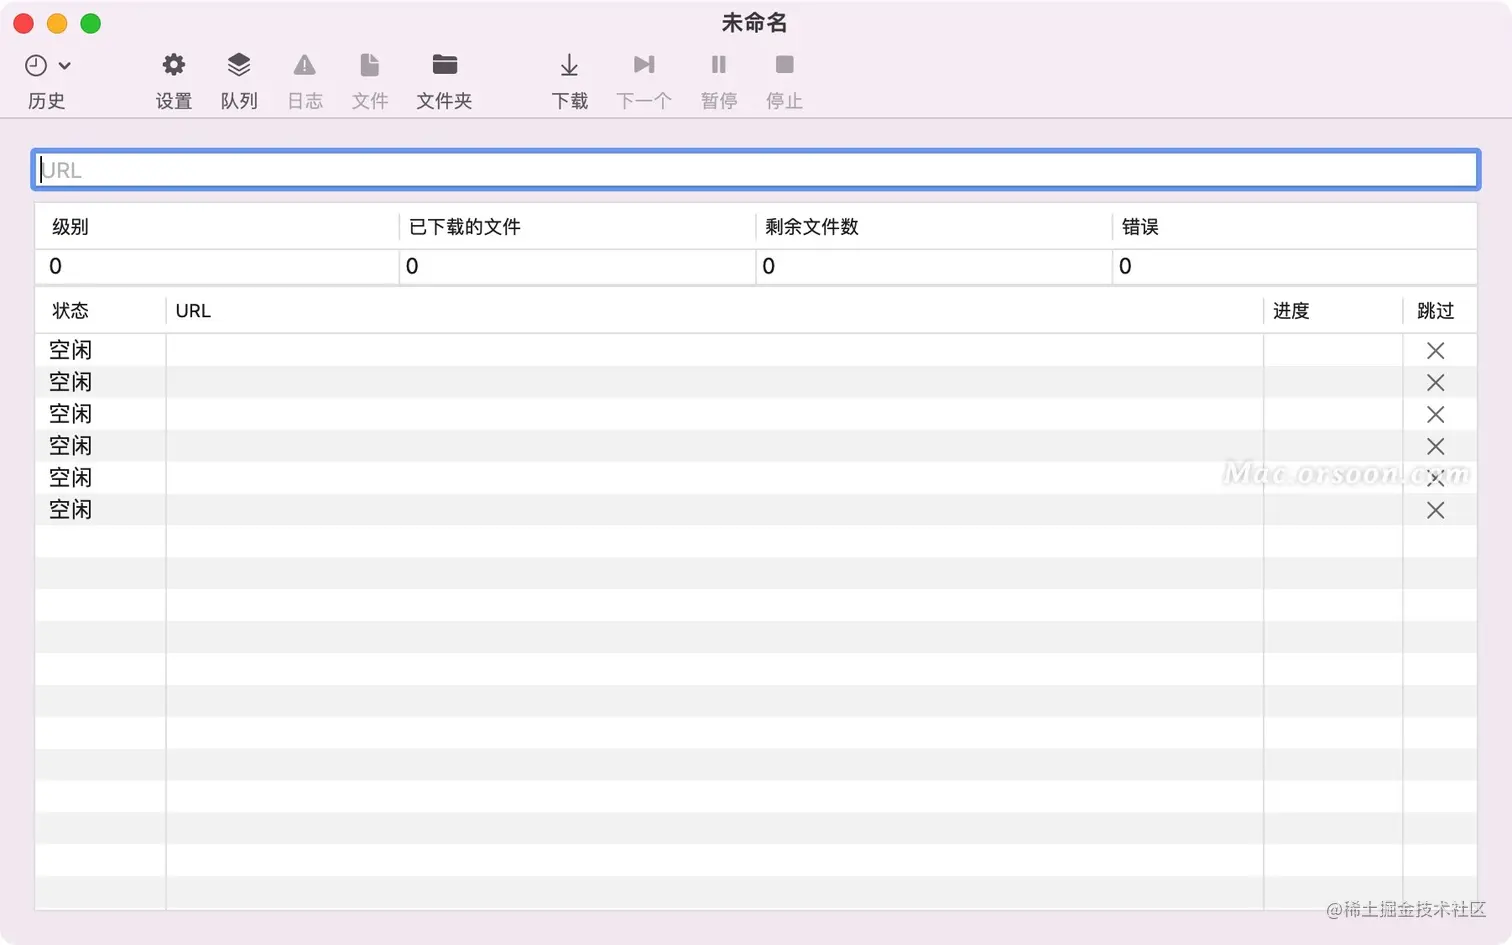Screen dimensions: 1512x945
Task: Click the 0 value under 错误
Action: (x=1125, y=266)
